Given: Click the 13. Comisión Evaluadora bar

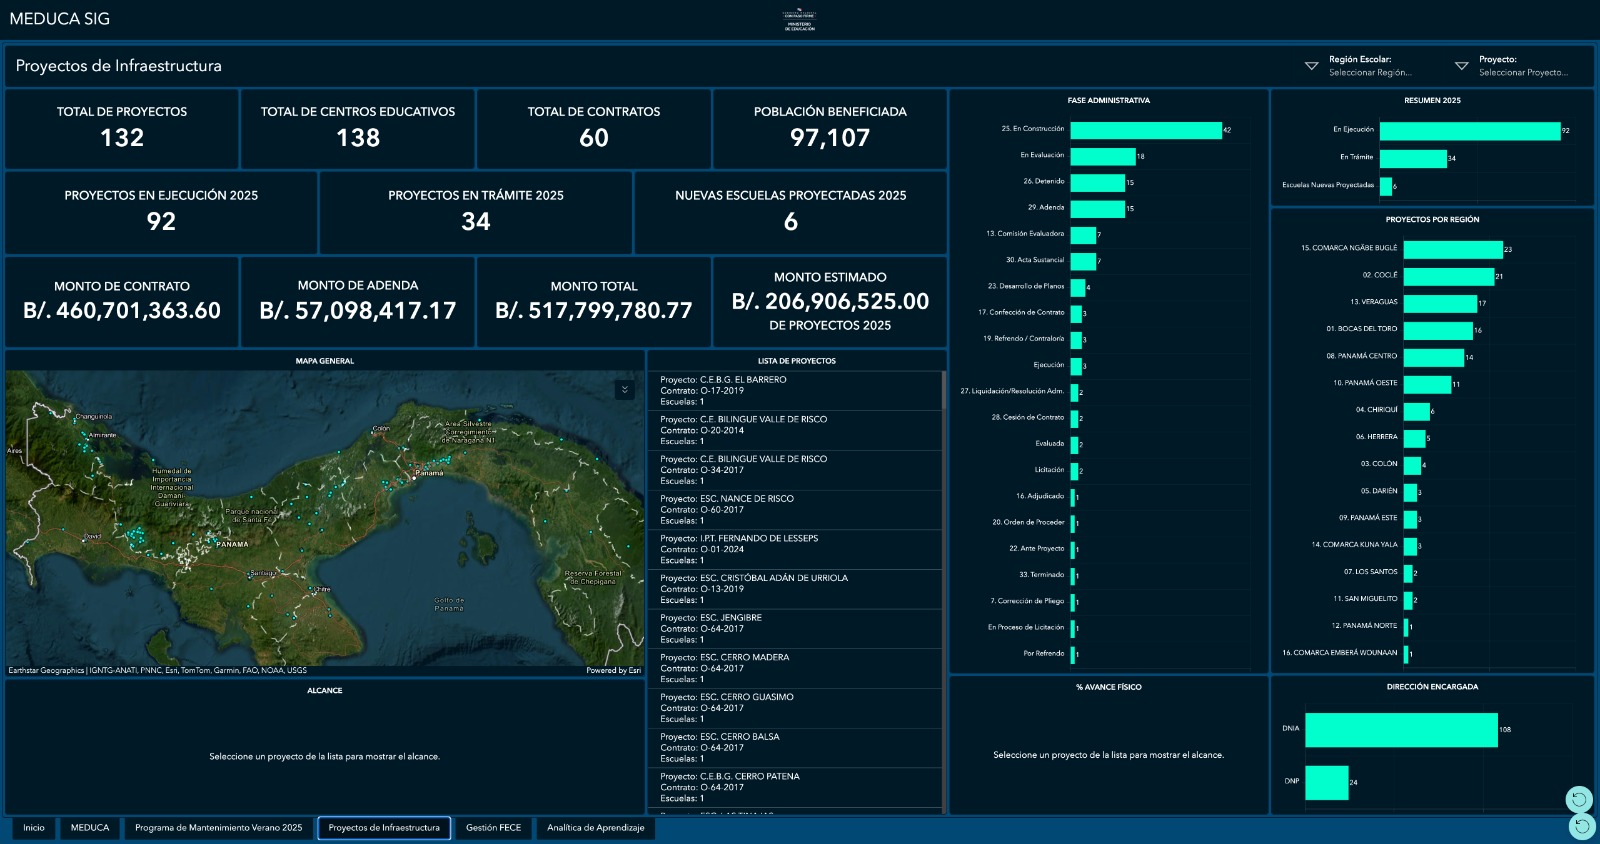Looking at the screenshot, I should pyautogui.click(x=1083, y=235).
